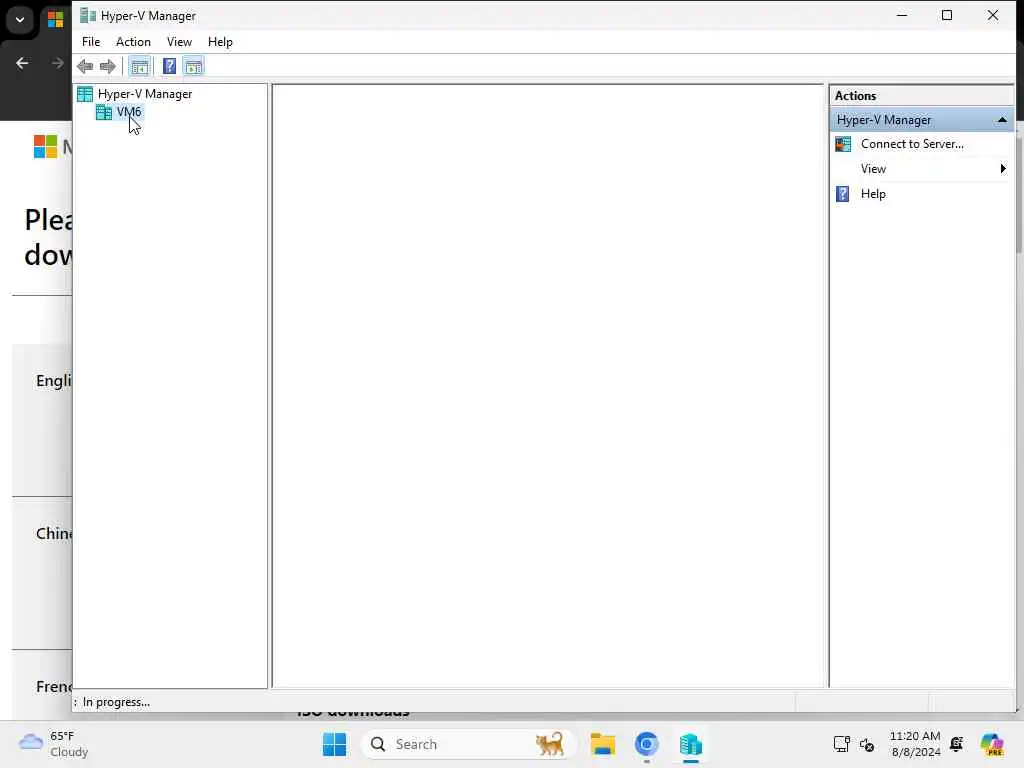Viewport: 1024px width, 768px height.
Task: Open the File menu
Action: pyautogui.click(x=91, y=42)
